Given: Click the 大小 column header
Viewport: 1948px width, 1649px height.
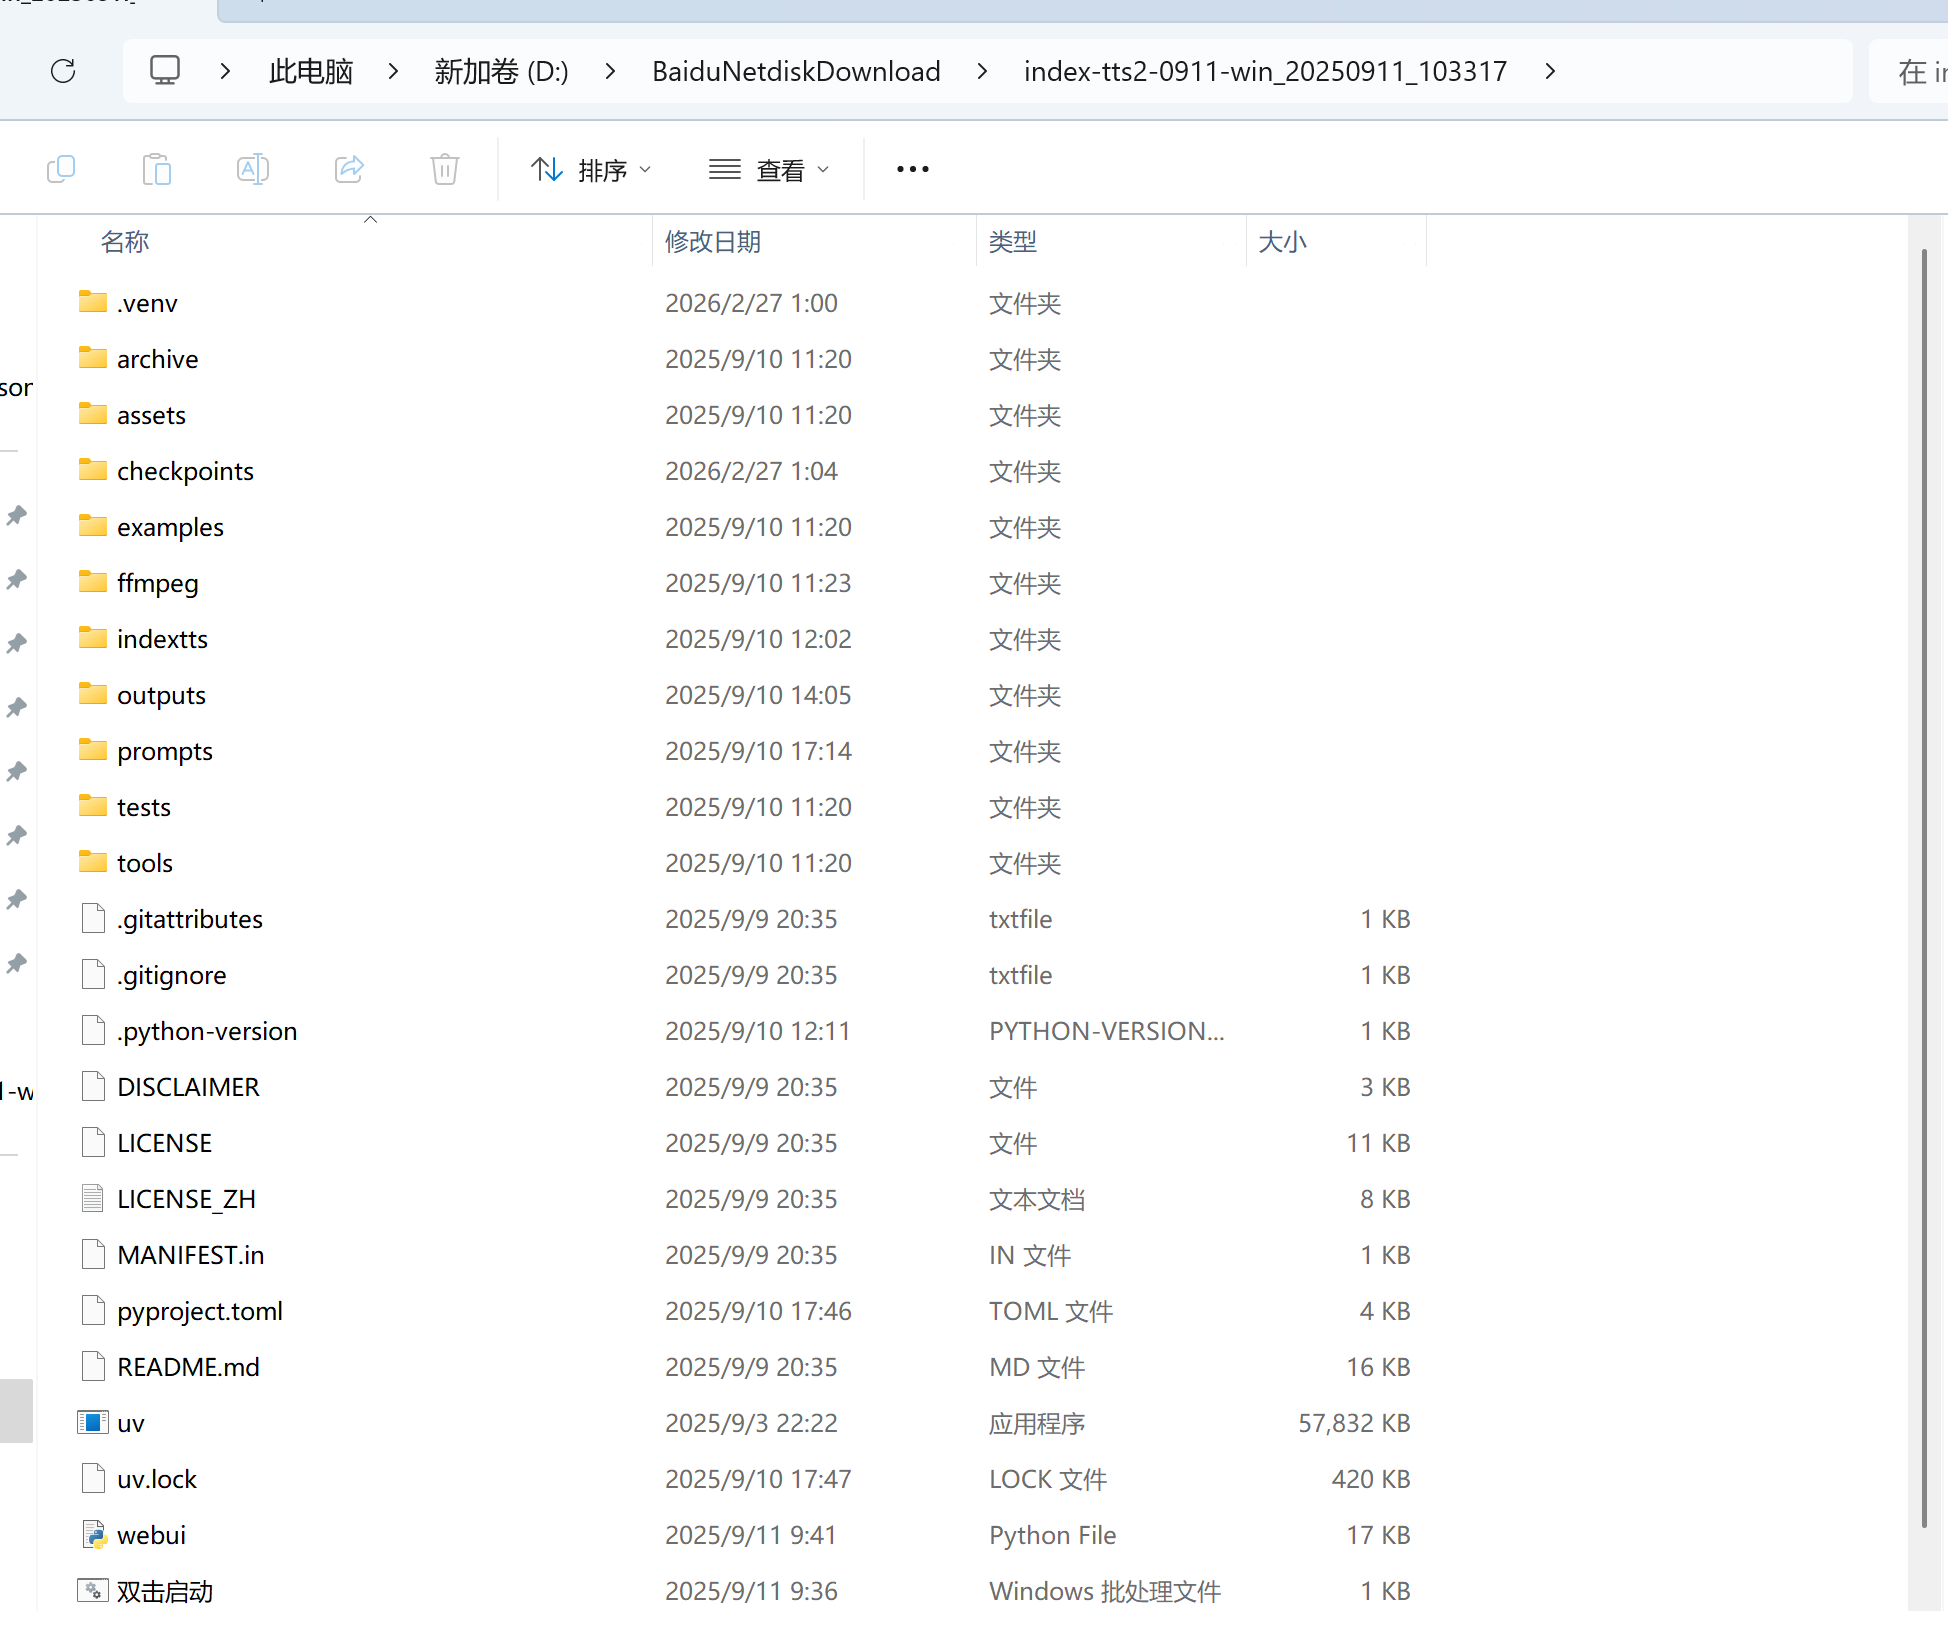Looking at the screenshot, I should coord(1282,242).
